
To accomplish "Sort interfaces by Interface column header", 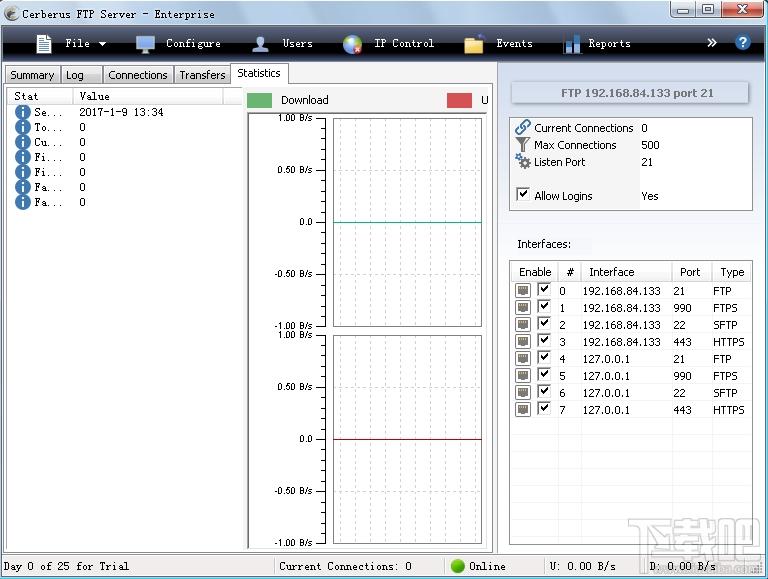I will click(626, 272).
